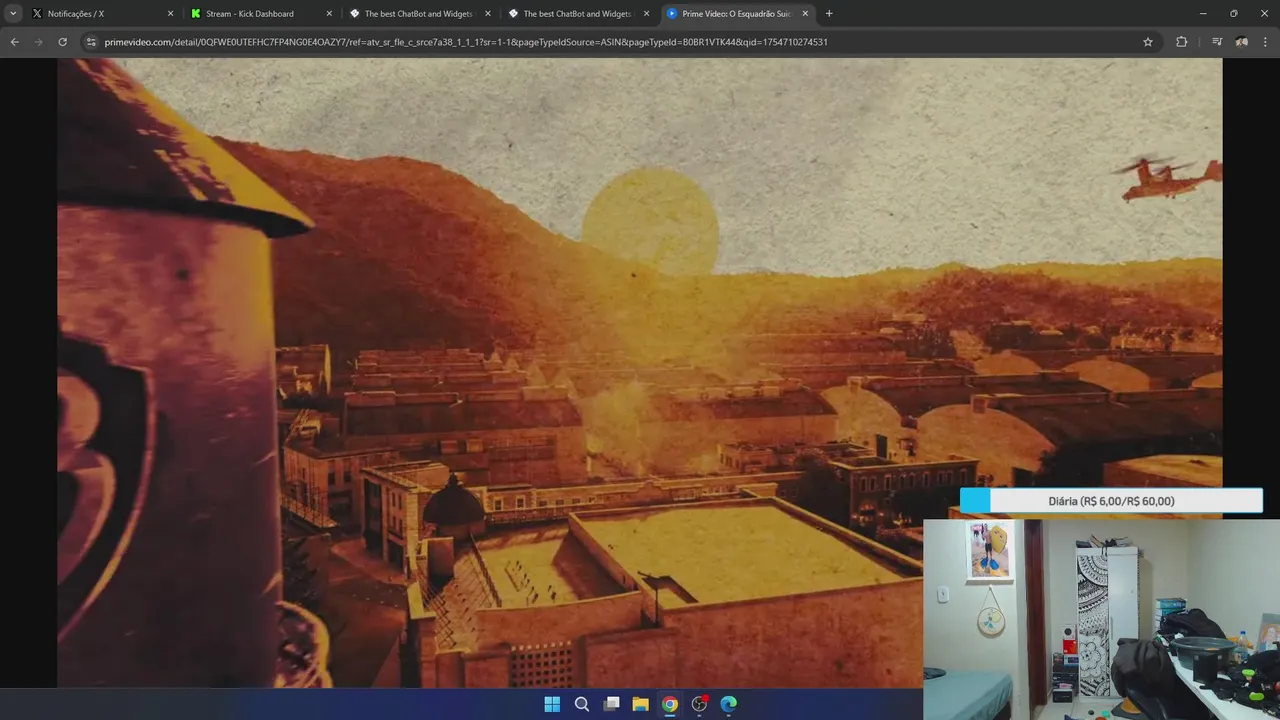Open the tab search dropdown arrow
The width and height of the screenshot is (1280, 720).
point(13,14)
